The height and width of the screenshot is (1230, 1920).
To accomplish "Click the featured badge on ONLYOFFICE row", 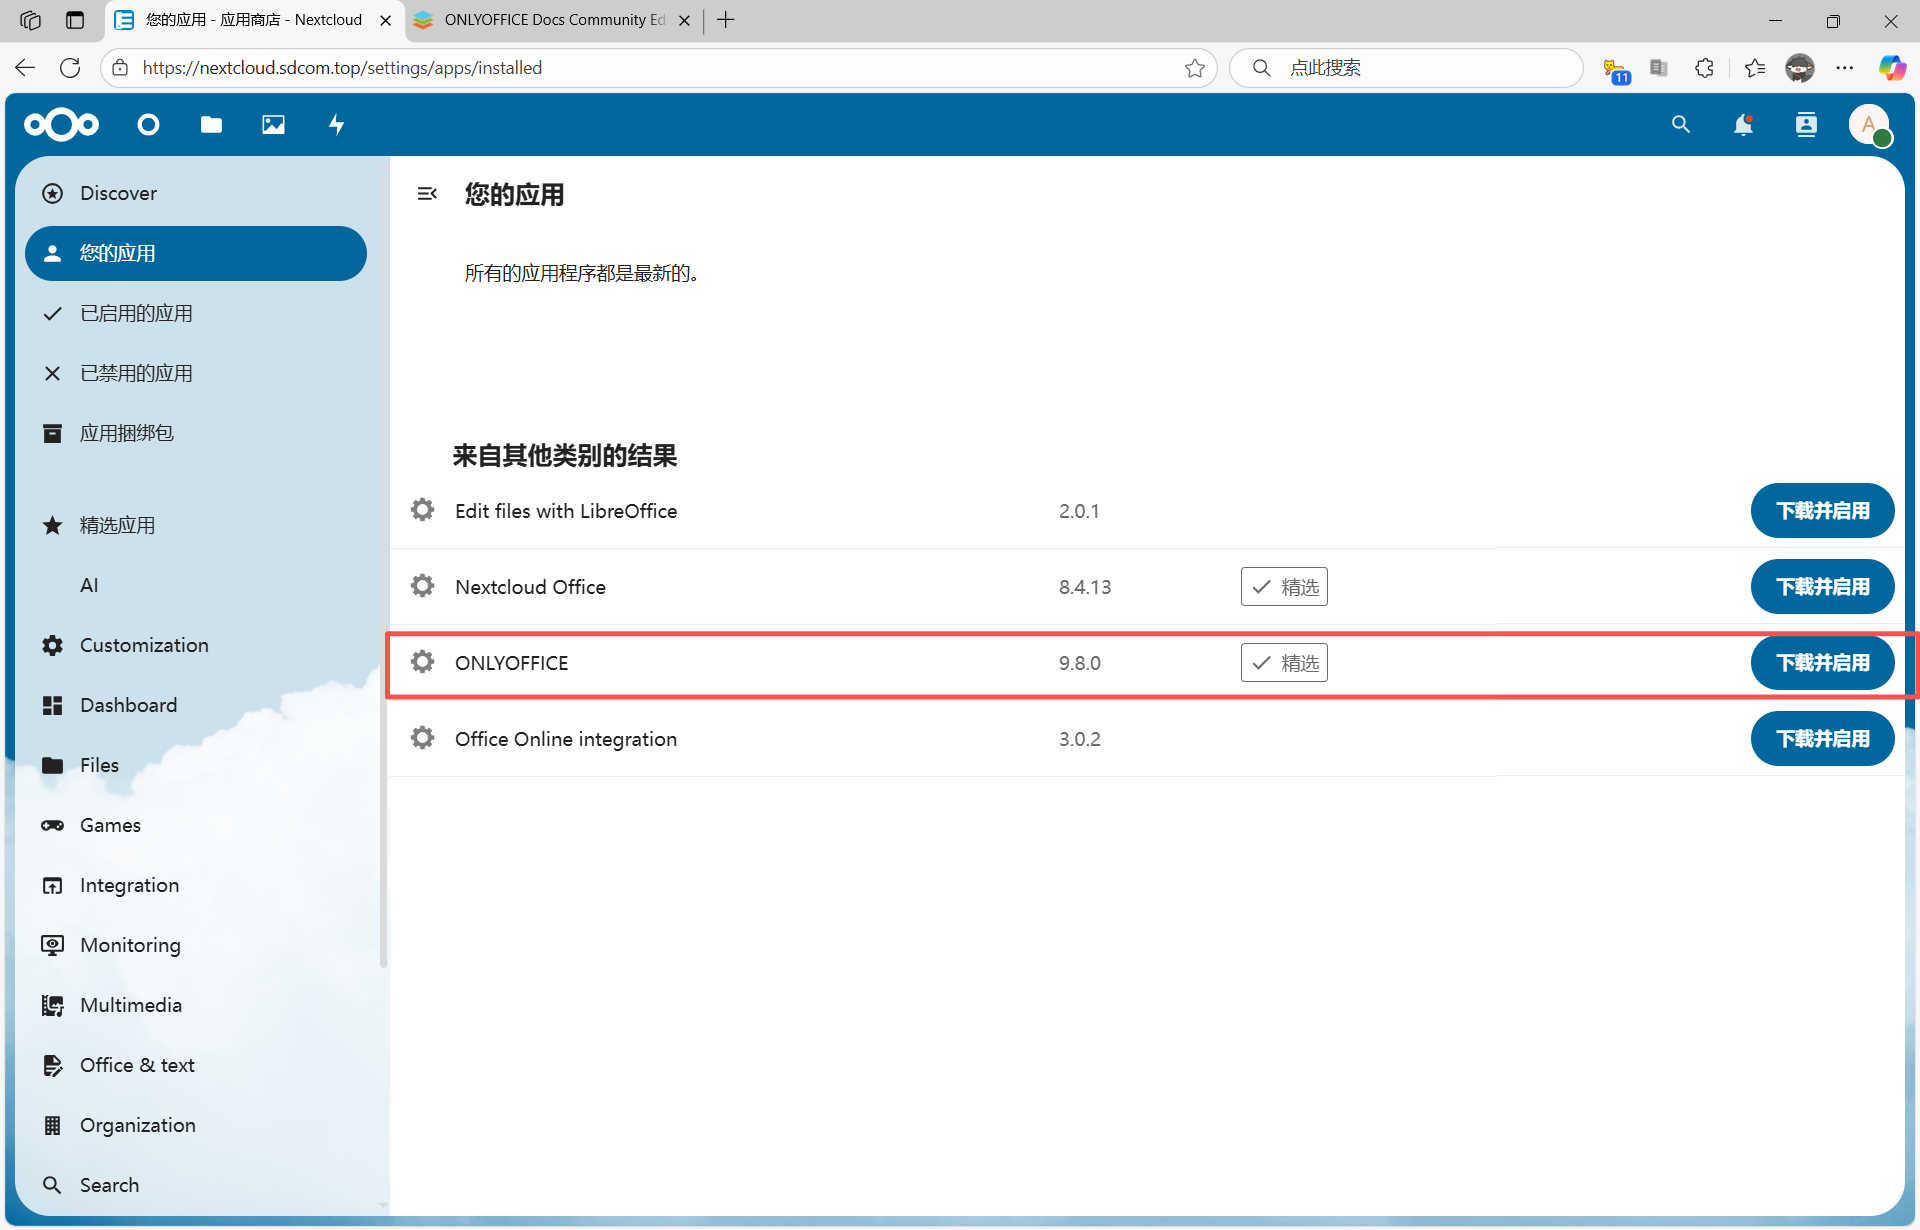I will coord(1284,663).
